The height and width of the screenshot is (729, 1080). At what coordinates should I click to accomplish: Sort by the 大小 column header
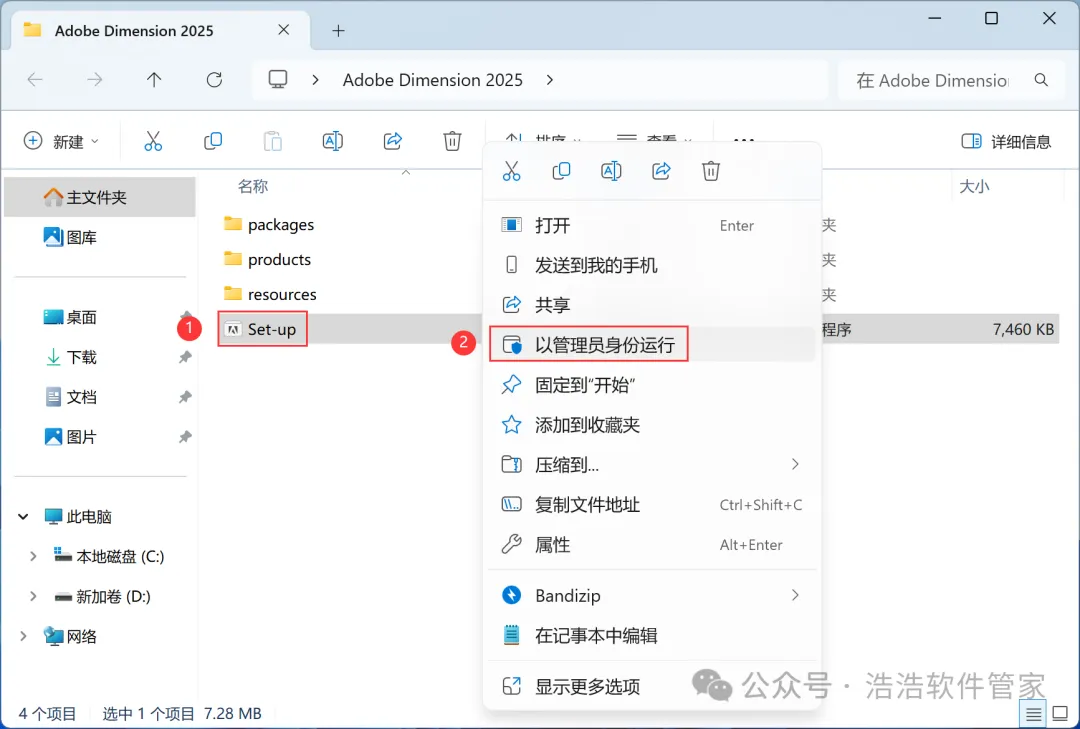click(x=974, y=186)
